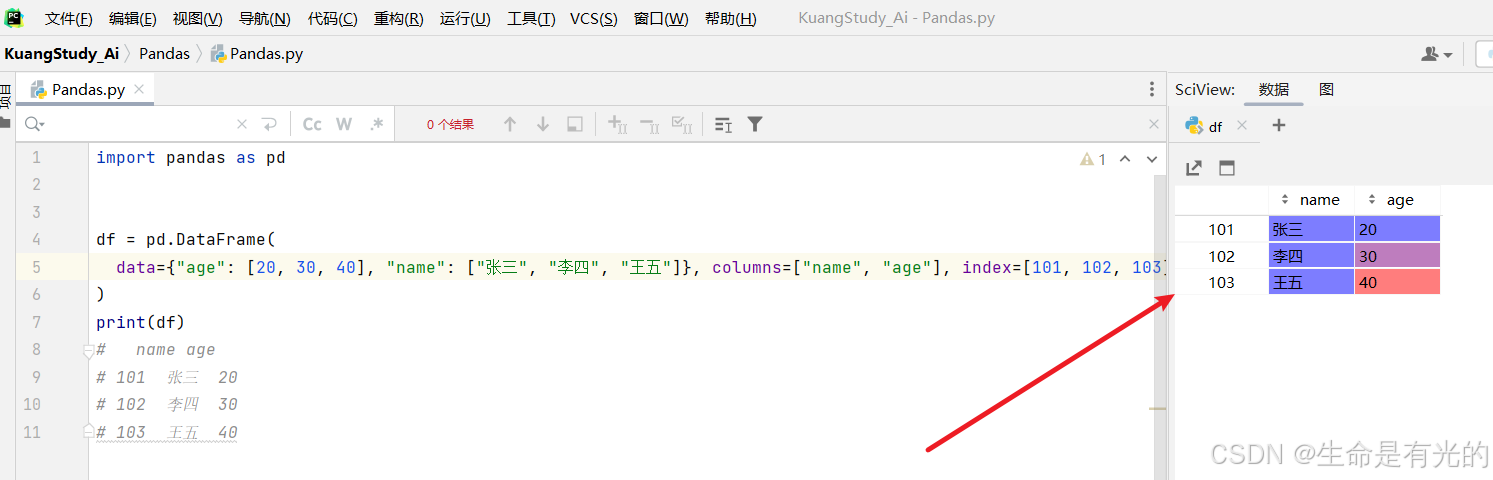Open the 工具(T) menu
The image size is (1493, 480).
(531, 19)
